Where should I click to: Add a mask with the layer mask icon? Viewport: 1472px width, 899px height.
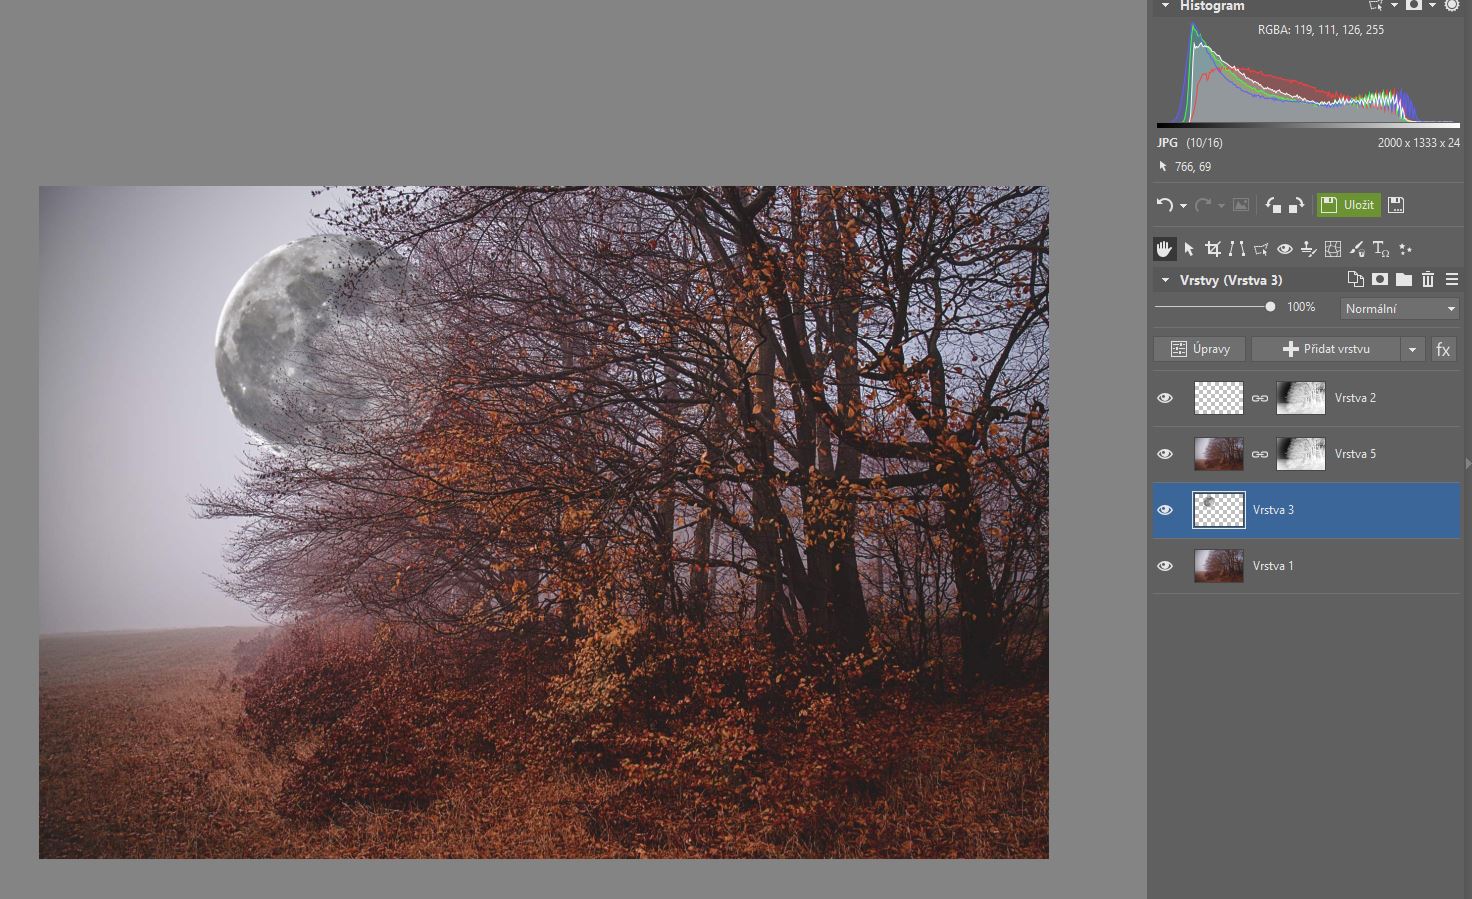coord(1380,280)
